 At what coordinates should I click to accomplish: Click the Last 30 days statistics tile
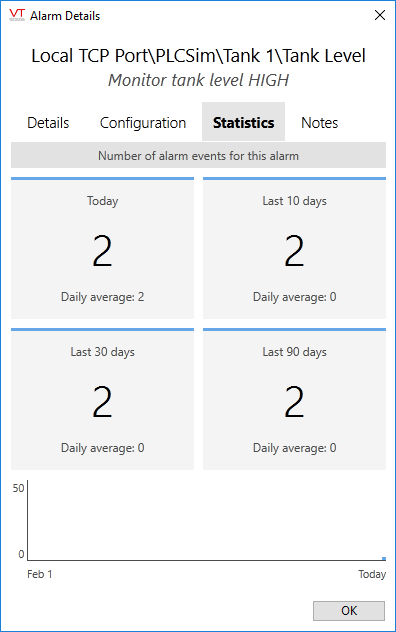point(102,399)
